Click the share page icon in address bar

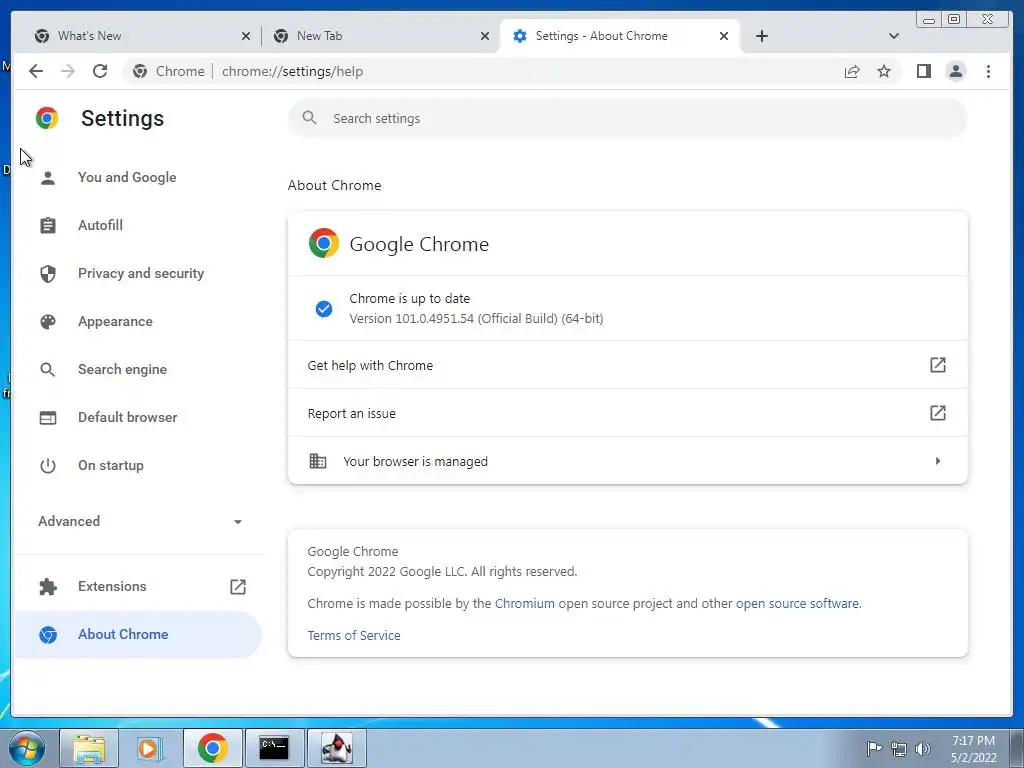[852, 71]
